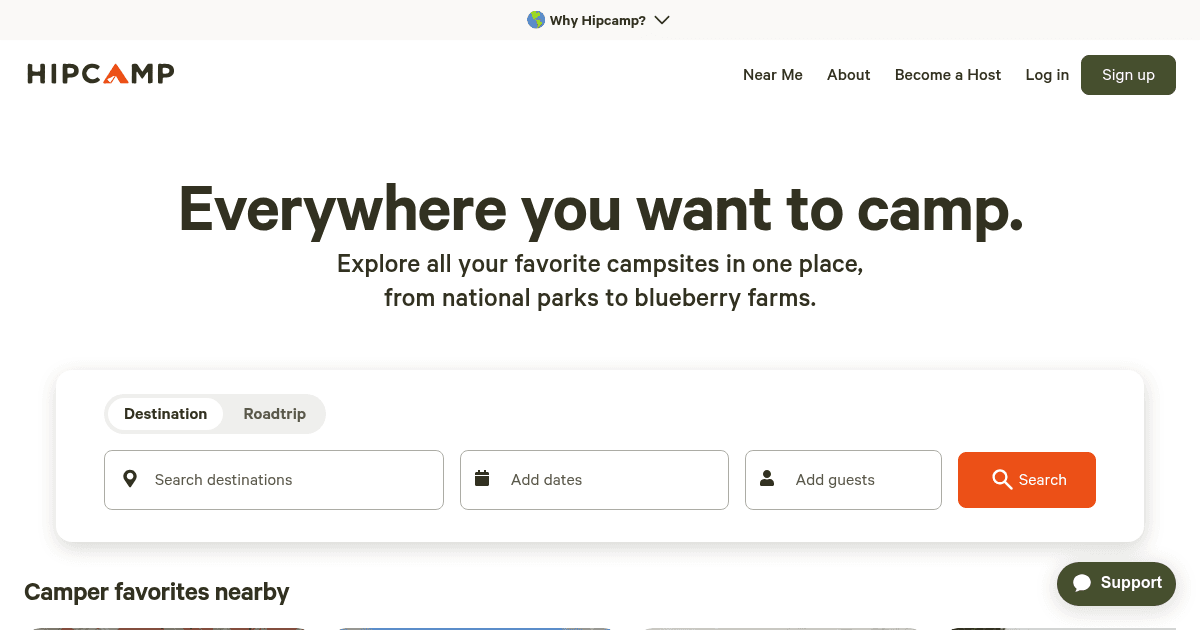Open the About page from the navbar
Image resolution: width=1200 pixels, height=630 pixels.
click(848, 74)
